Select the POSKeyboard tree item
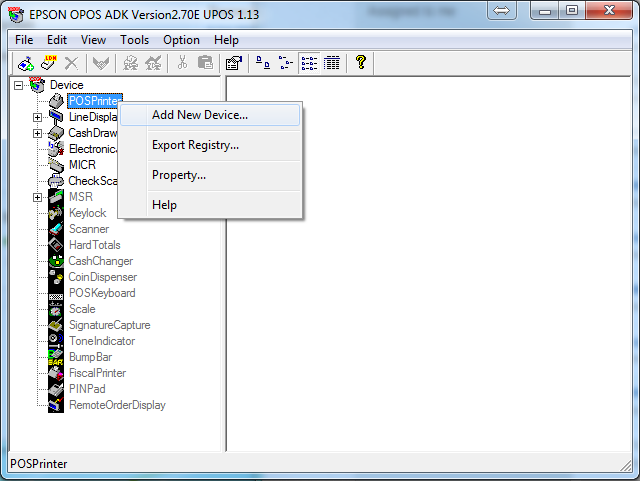This screenshot has width=640, height=481. coord(102,293)
